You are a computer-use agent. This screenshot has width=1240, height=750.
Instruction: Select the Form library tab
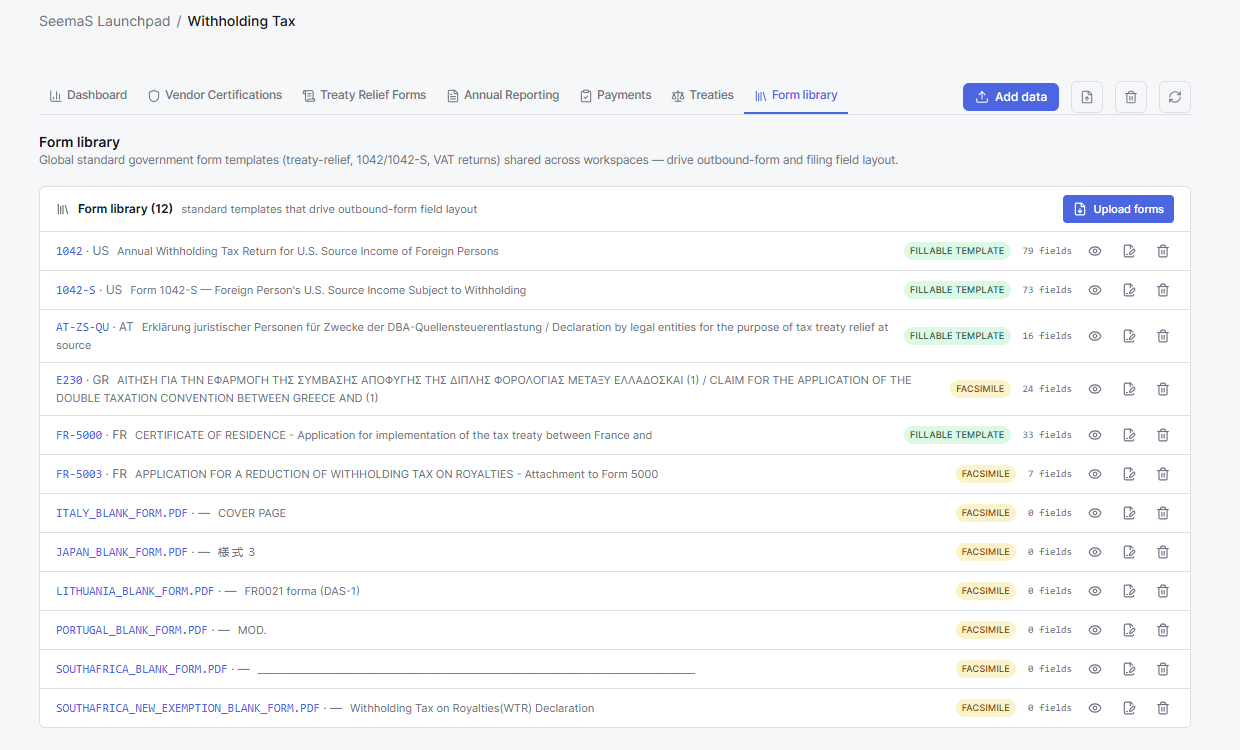[796, 95]
